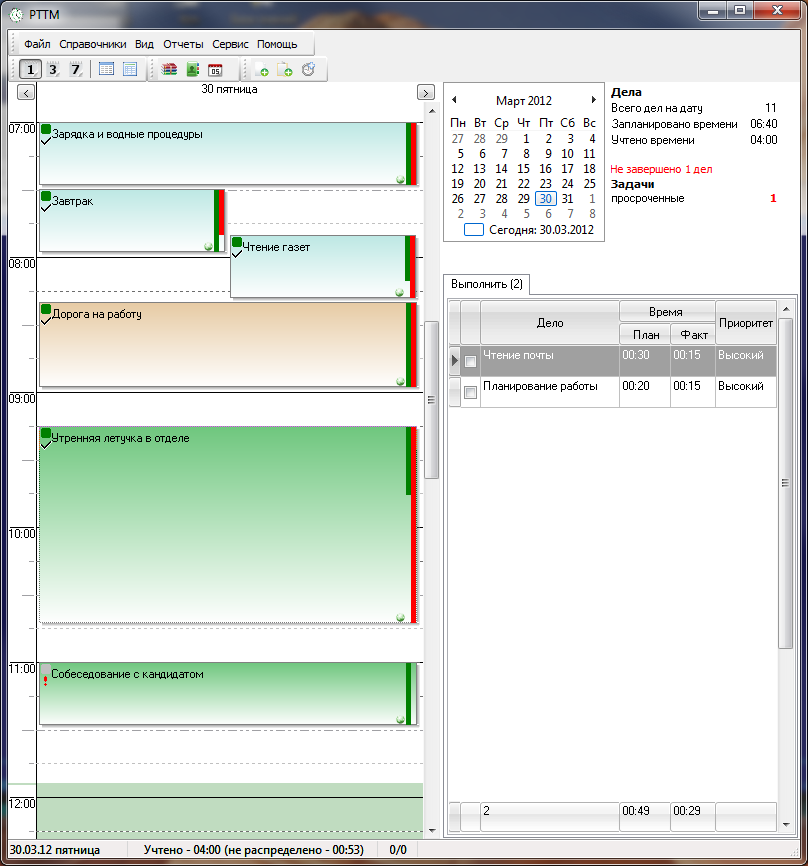Click the new document with plus icon

pyautogui.click(x=262, y=69)
